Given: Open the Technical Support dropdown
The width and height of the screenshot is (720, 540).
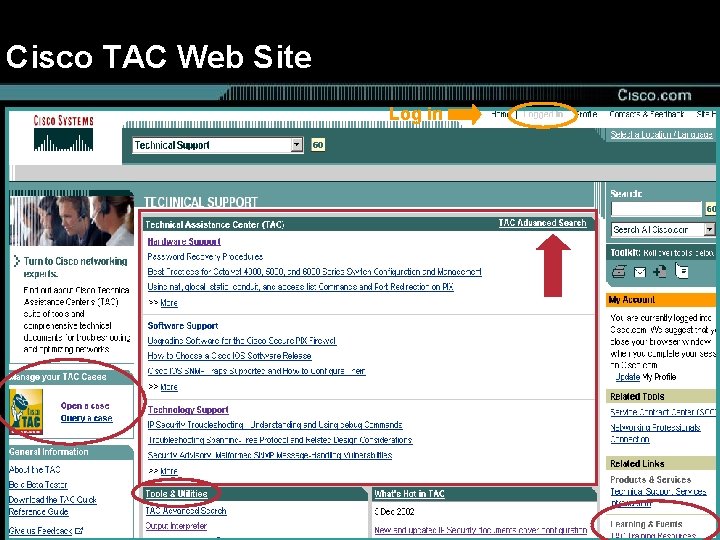Looking at the screenshot, I should point(218,145).
